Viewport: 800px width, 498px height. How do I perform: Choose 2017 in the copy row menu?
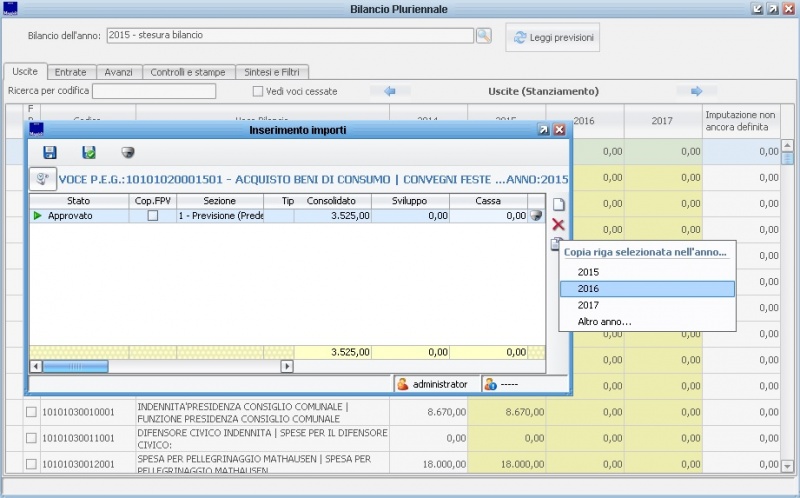click(x=588, y=305)
